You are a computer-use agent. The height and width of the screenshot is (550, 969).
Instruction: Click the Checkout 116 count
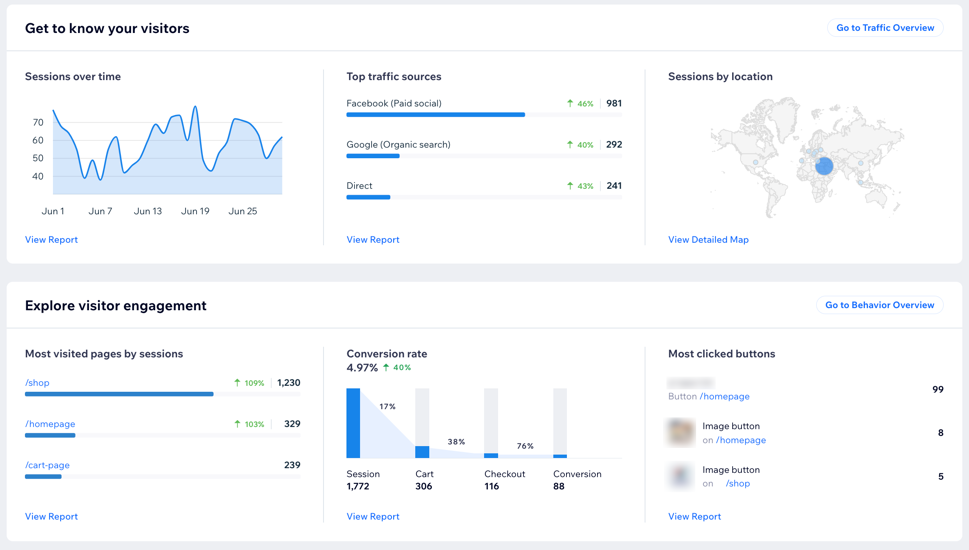point(491,486)
